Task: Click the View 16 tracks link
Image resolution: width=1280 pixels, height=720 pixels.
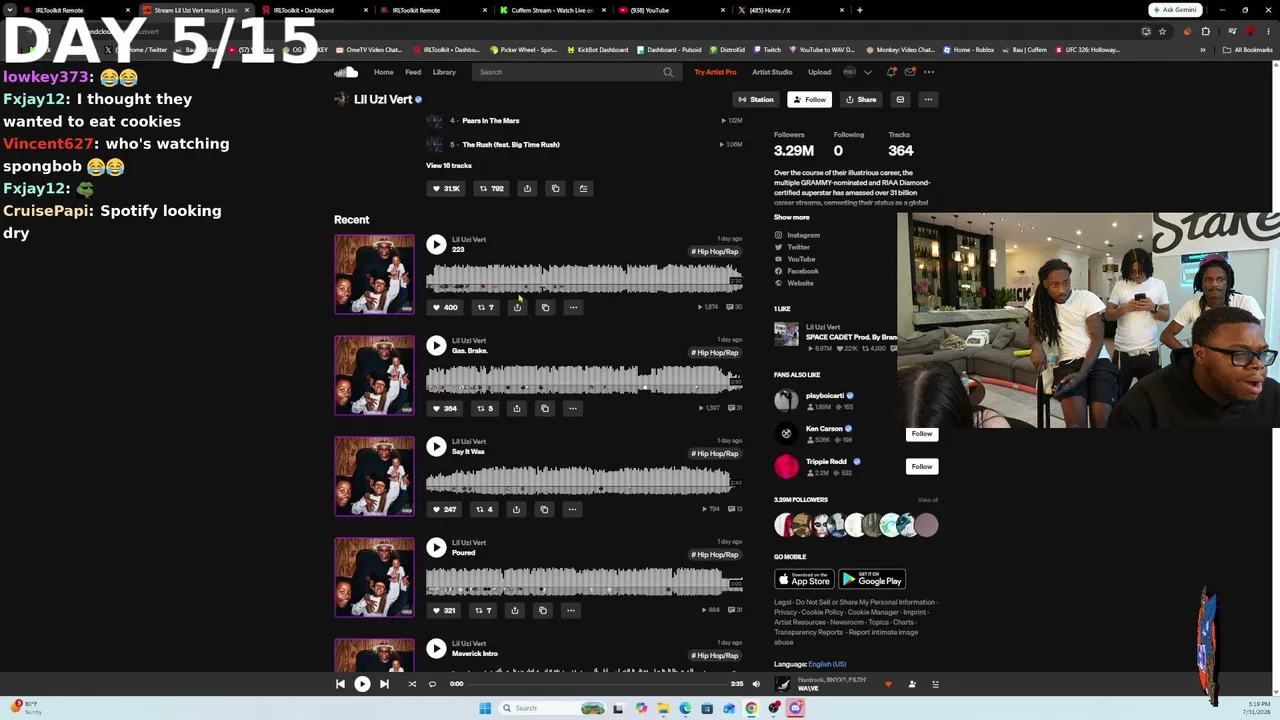Action: [x=449, y=165]
